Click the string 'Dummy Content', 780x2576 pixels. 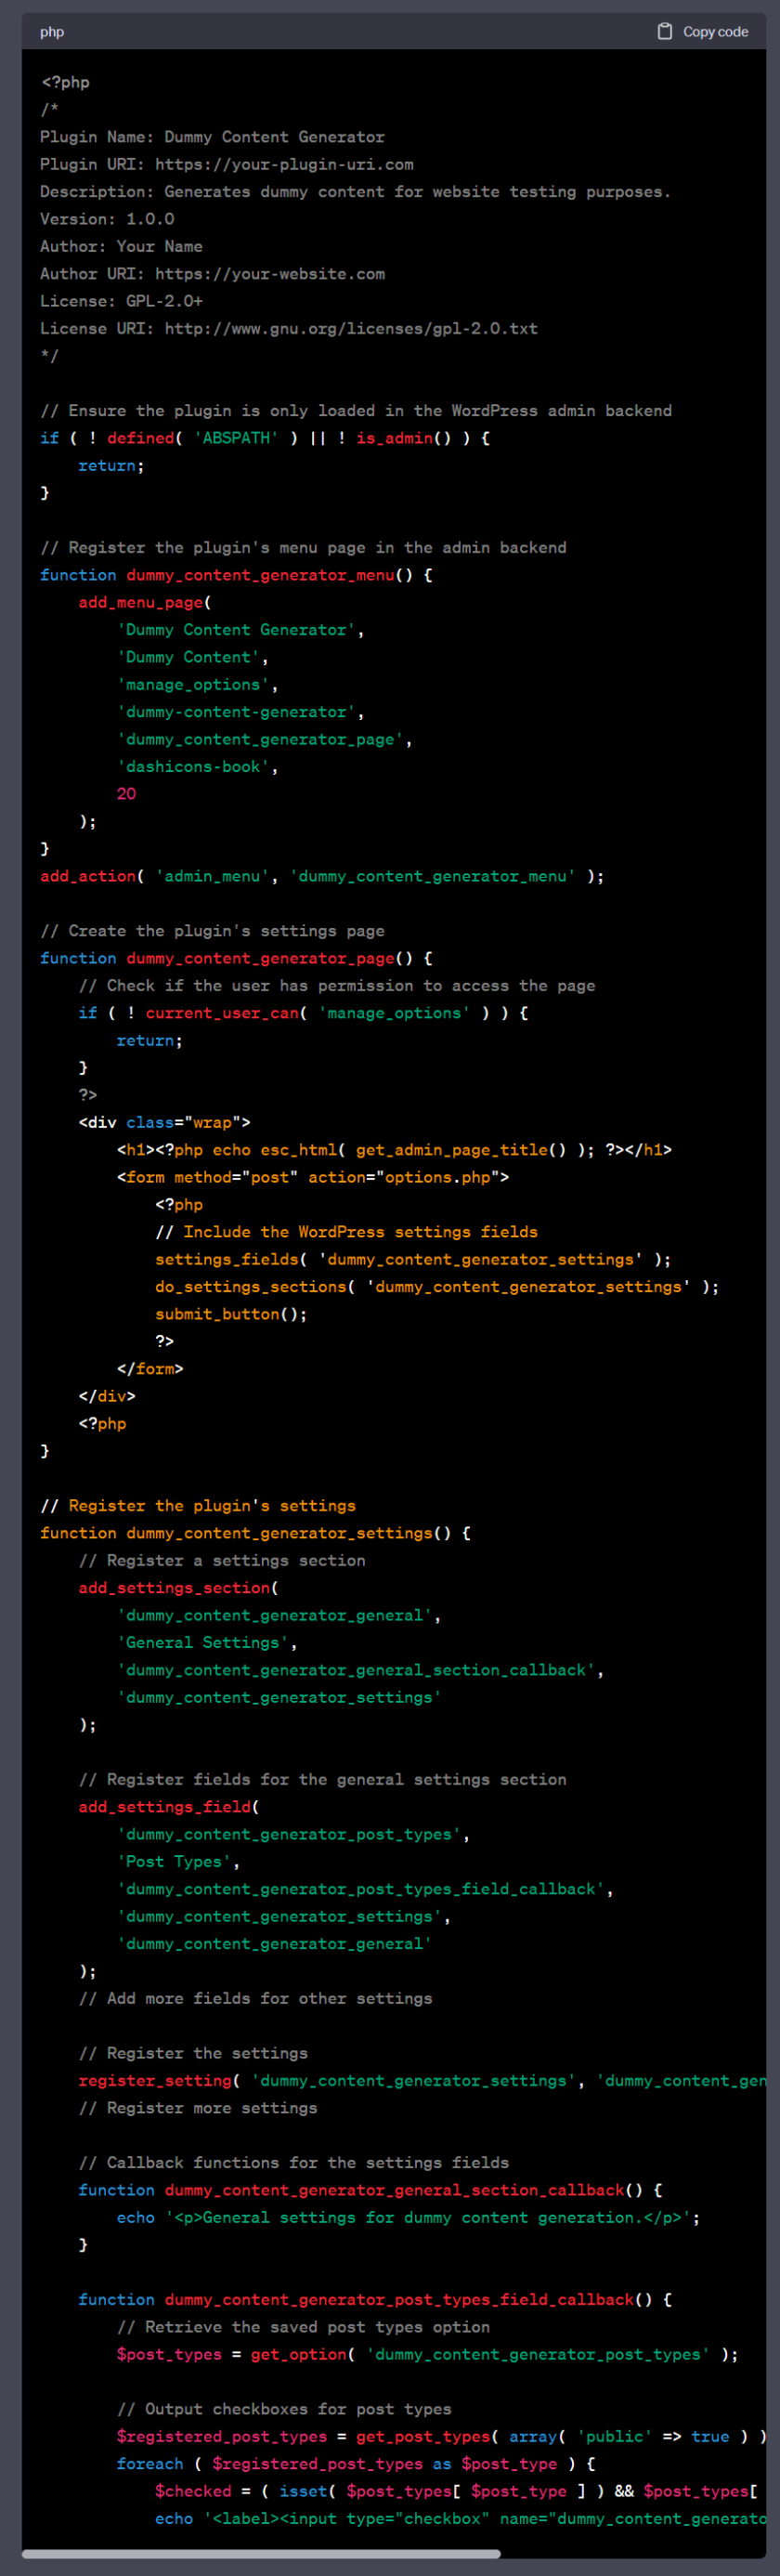pyautogui.click(x=192, y=657)
